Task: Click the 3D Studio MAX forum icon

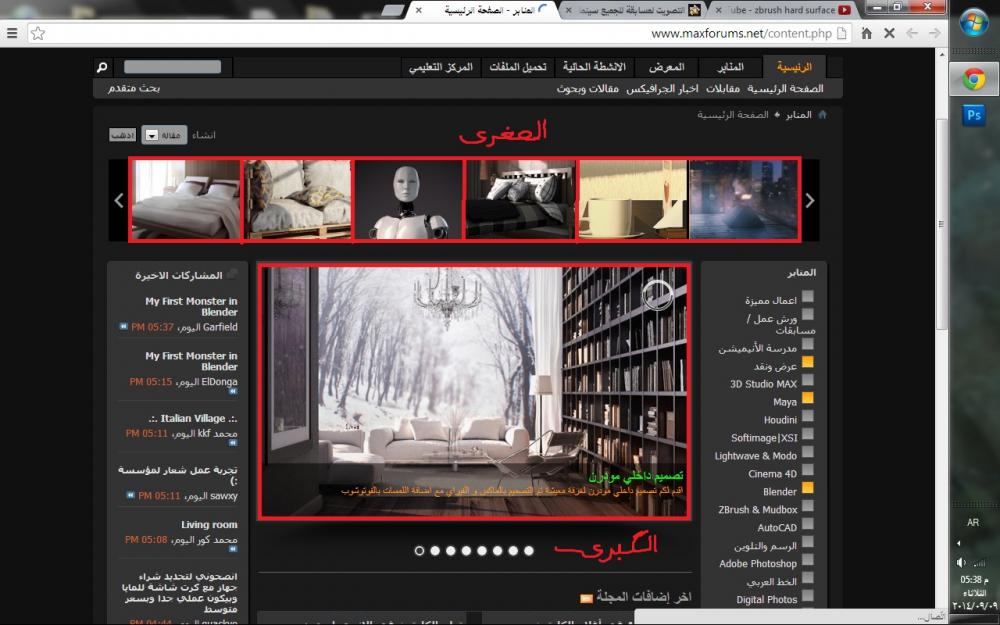Action: point(807,380)
